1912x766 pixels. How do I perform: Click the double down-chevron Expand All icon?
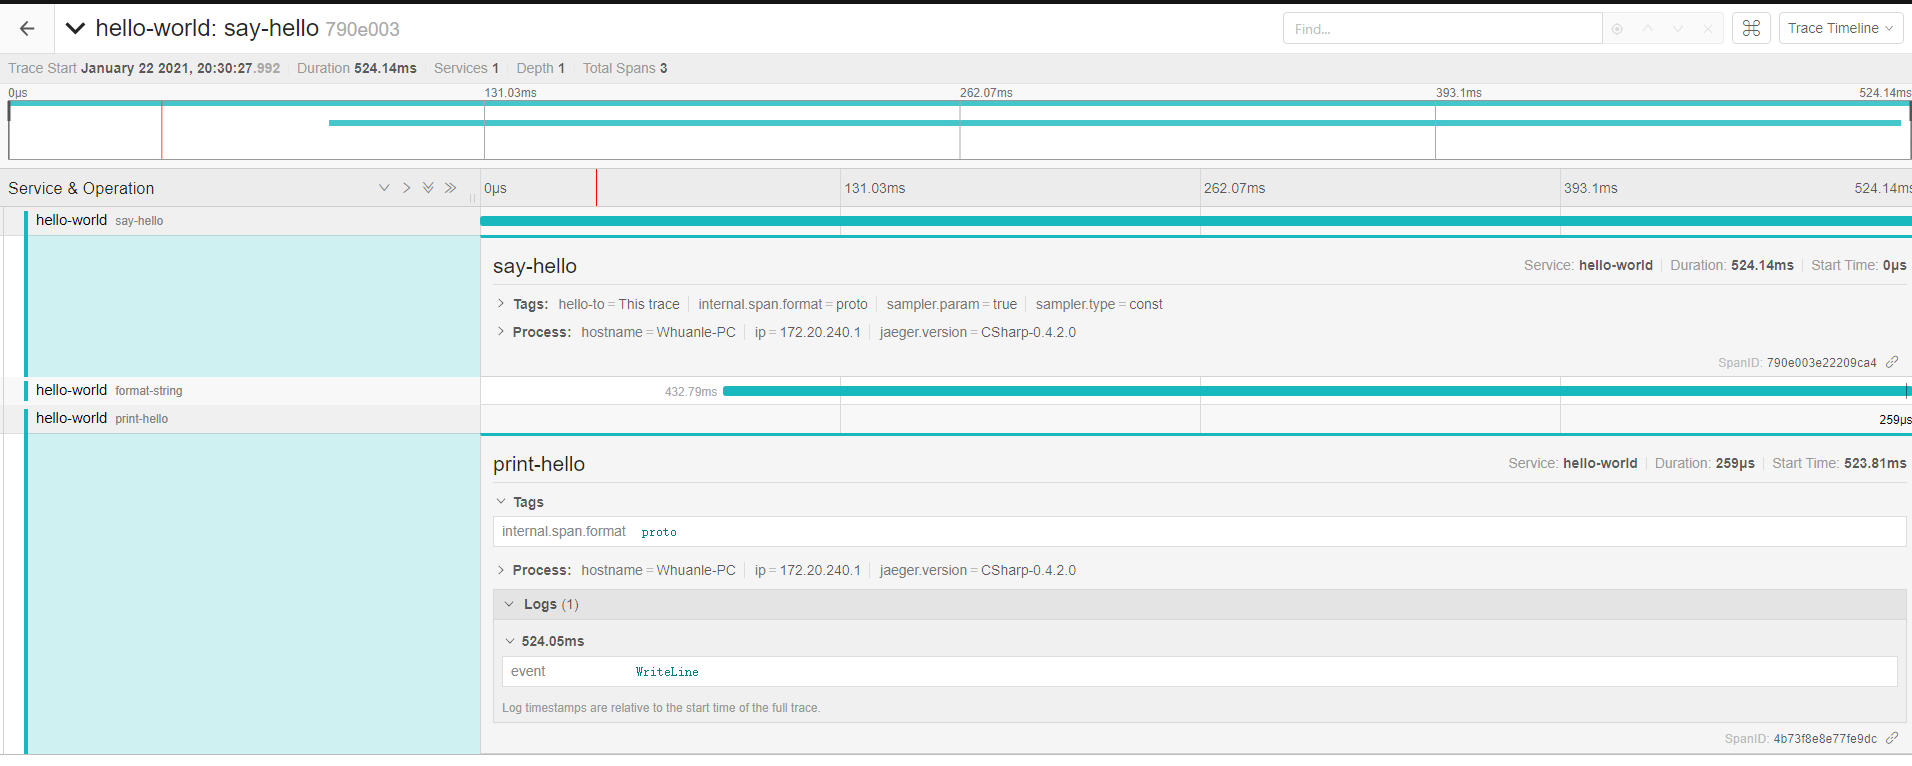(x=428, y=188)
